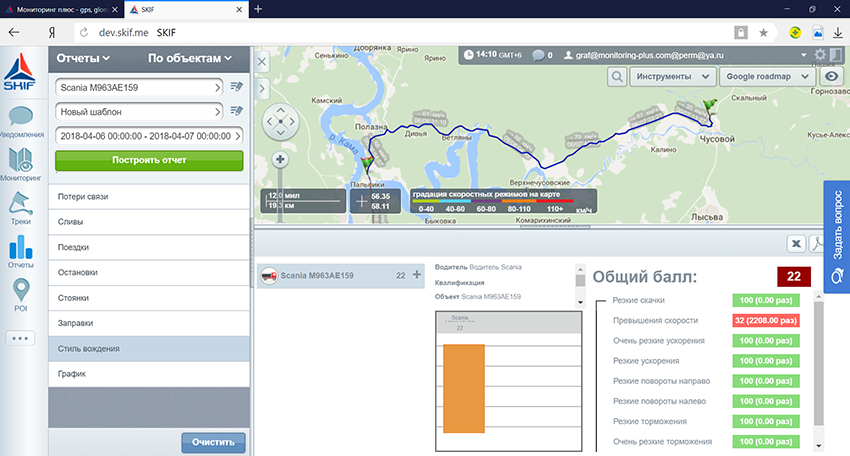Click the start flag marker near Пальники
Viewport: 850px width, 456px height.
(x=368, y=164)
